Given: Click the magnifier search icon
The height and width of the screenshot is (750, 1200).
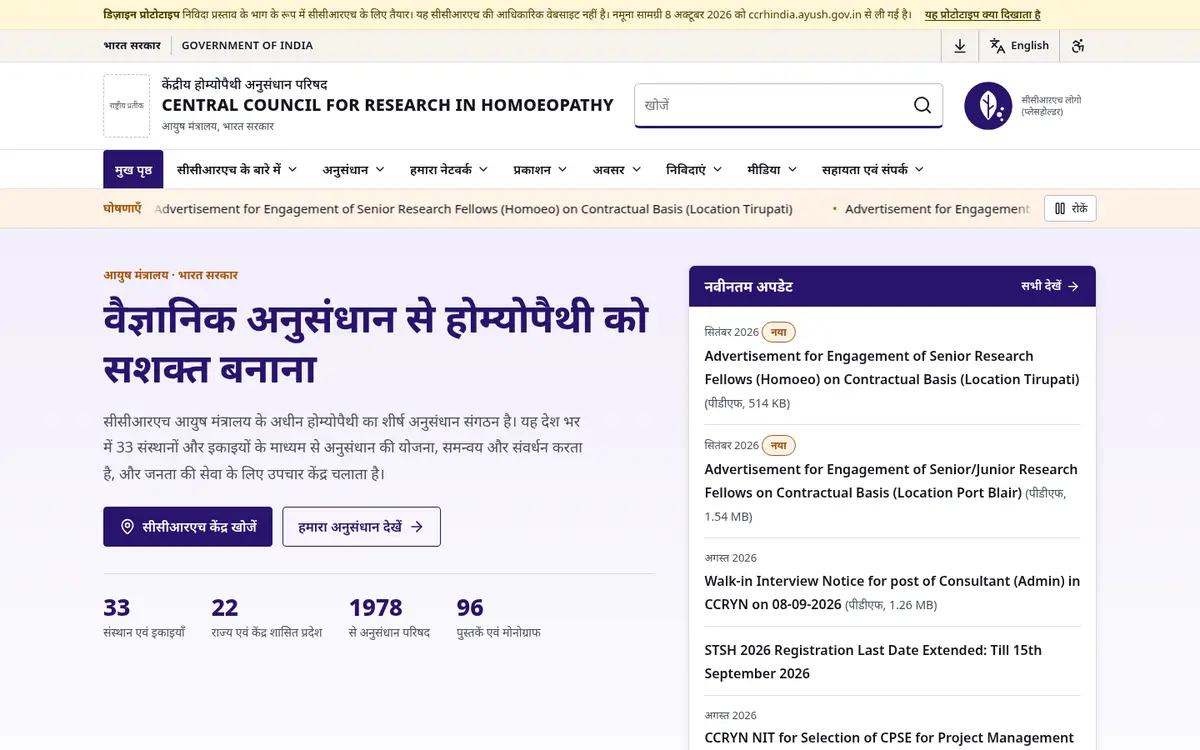Looking at the screenshot, I should [922, 105].
